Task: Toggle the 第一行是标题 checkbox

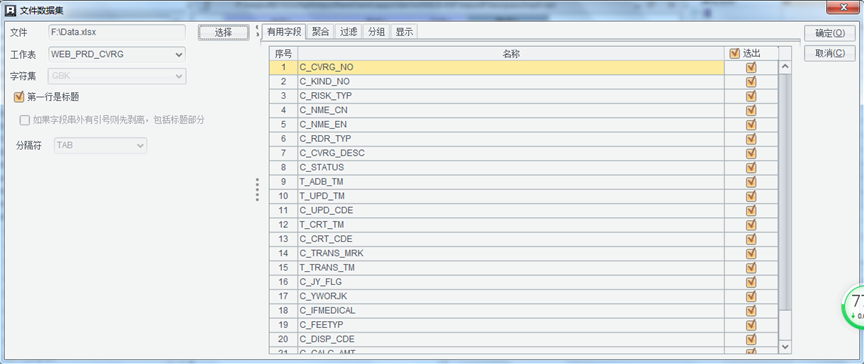Action: click(x=19, y=97)
